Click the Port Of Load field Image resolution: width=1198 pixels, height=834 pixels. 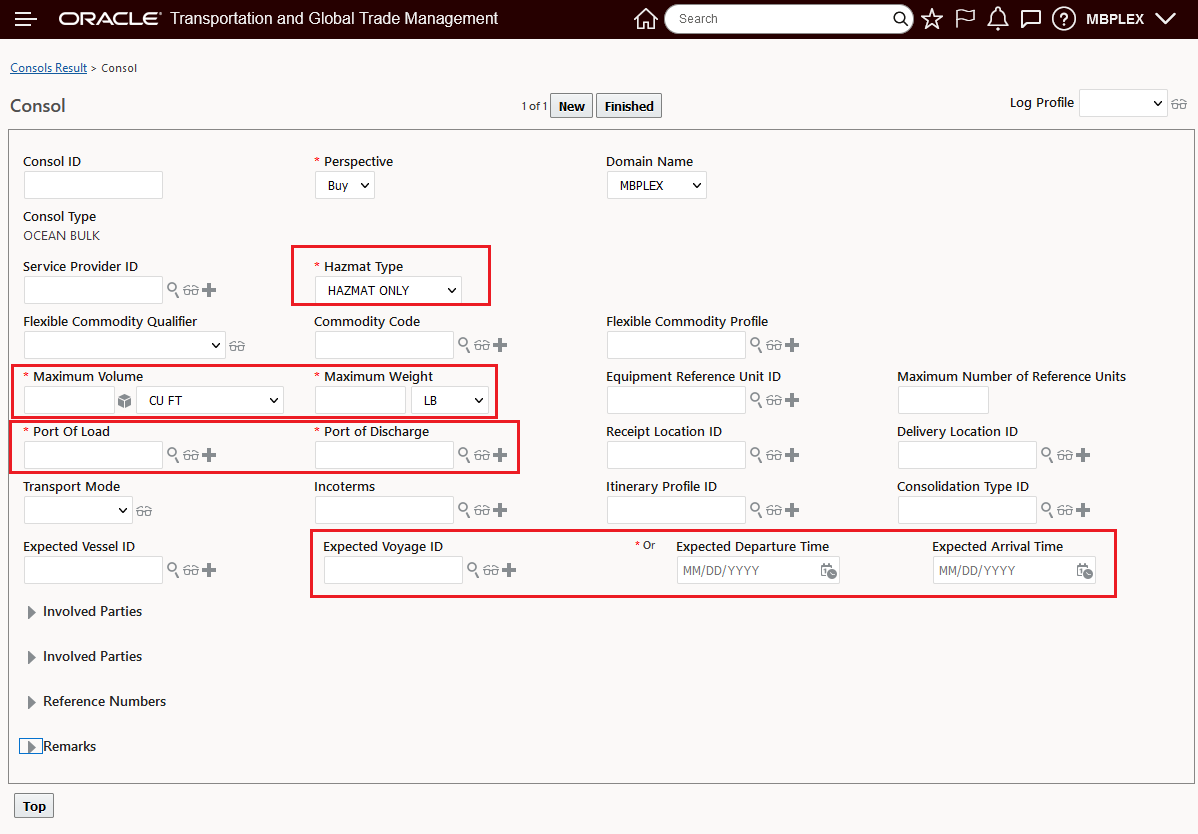(93, 455)
